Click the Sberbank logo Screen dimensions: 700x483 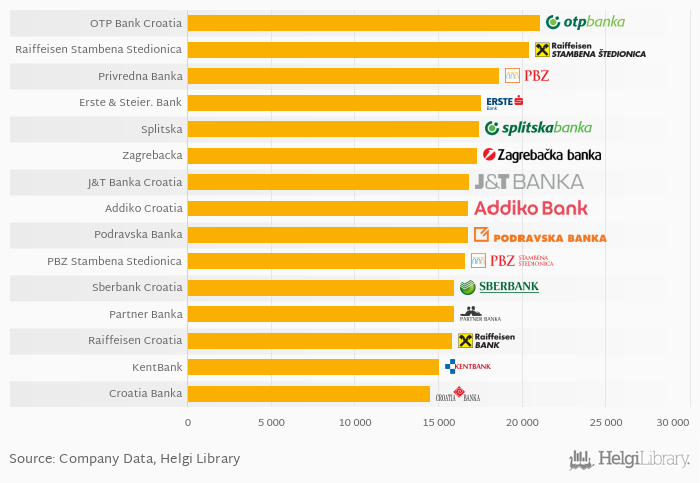[x=499, y=287]
